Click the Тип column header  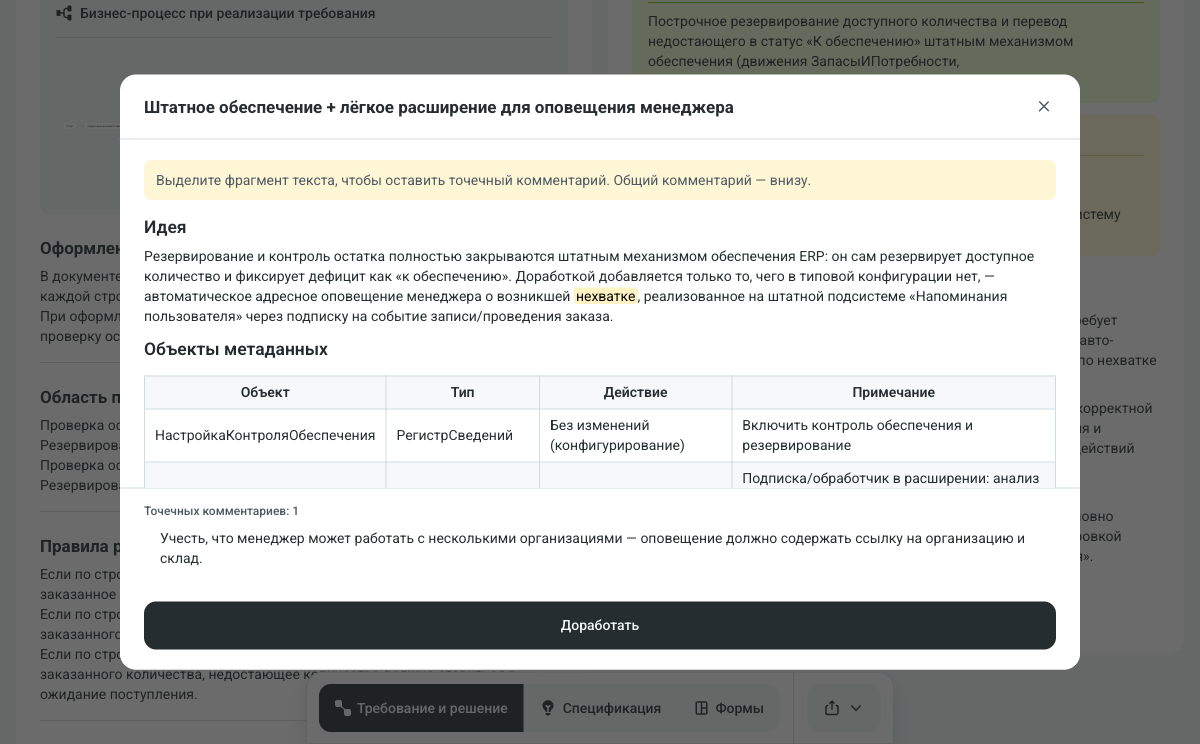[x=463, y=392]
